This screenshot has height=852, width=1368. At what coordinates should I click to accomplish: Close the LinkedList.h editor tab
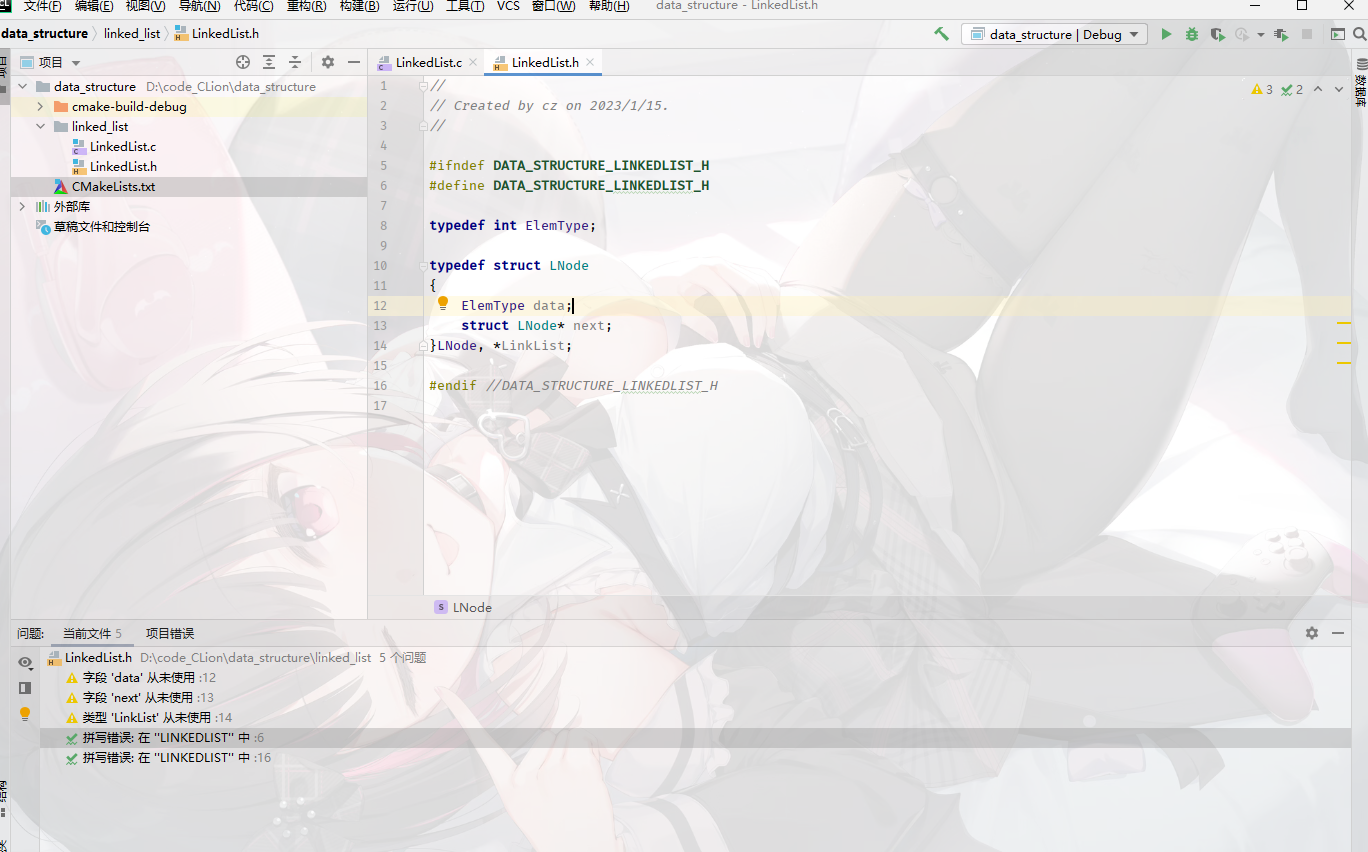(590, 62)
